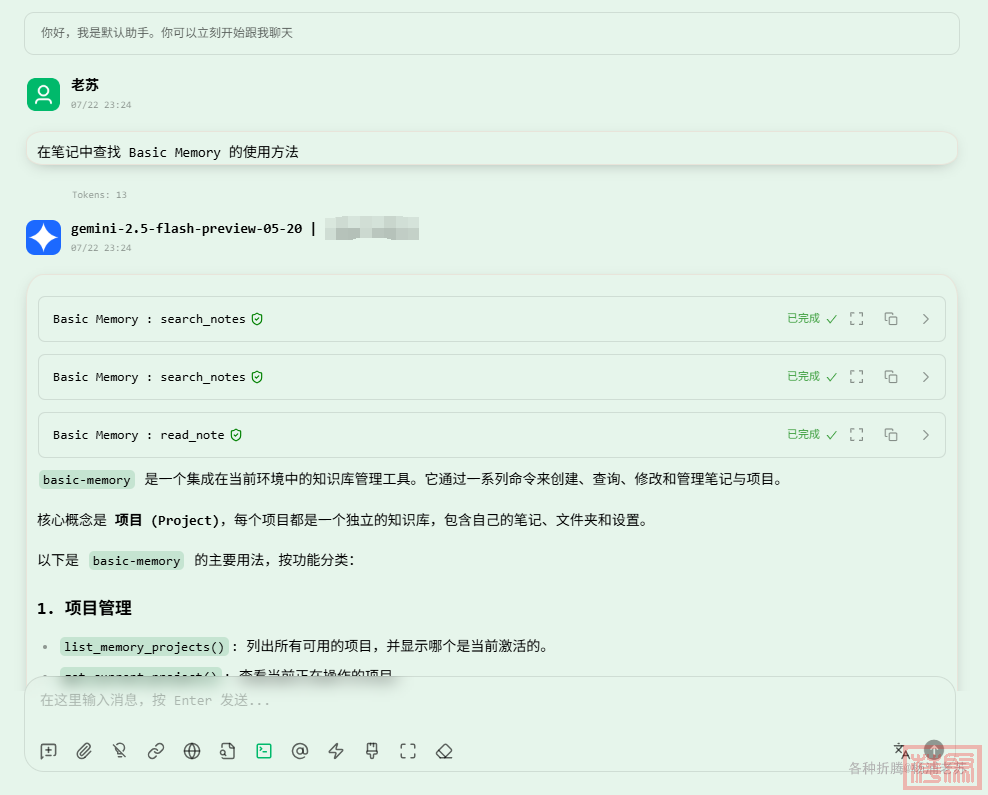
Task: Click the translate icon in the input bar
Action: [901, 750]
